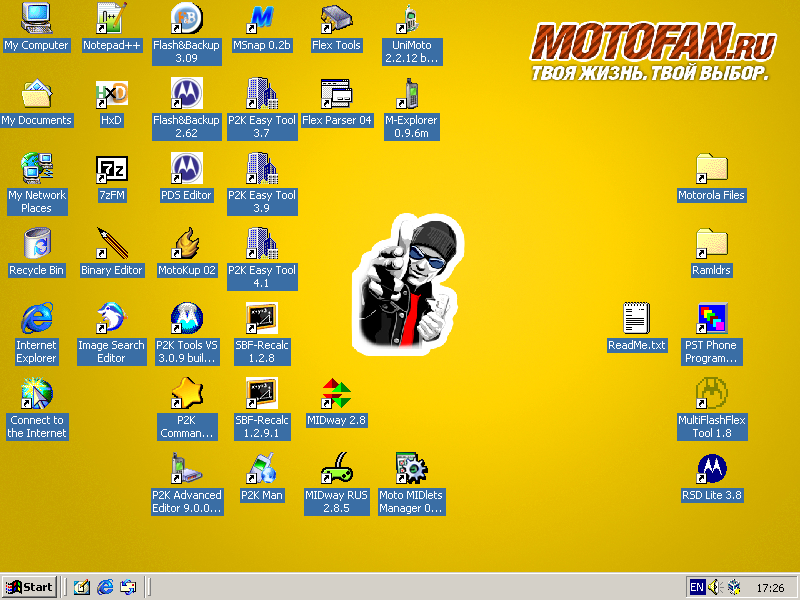800x600 pixels.
Task: Click the volume speaker tray icon
Action: pos(715,587)
